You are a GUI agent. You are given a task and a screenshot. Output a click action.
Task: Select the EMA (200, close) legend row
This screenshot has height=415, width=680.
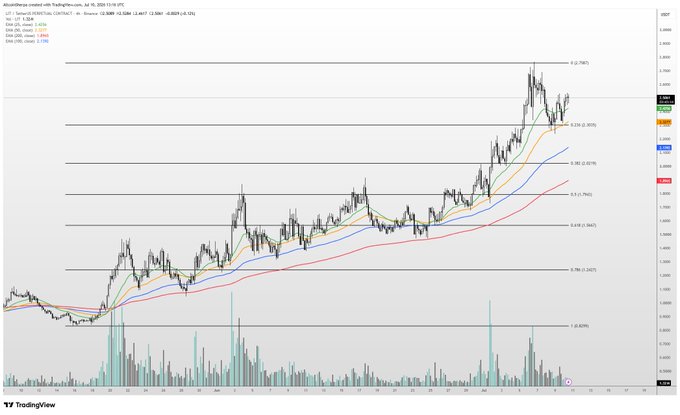[x=27, y=36]
